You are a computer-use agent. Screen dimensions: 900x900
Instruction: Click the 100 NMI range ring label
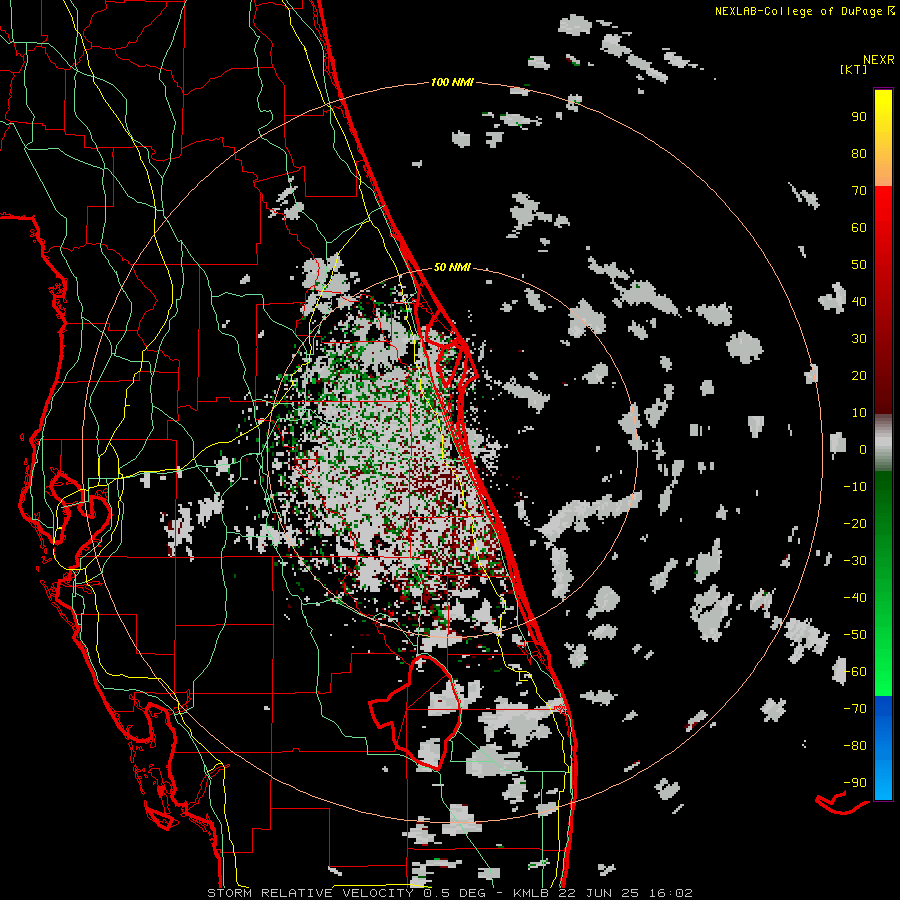tap(452, 83)
